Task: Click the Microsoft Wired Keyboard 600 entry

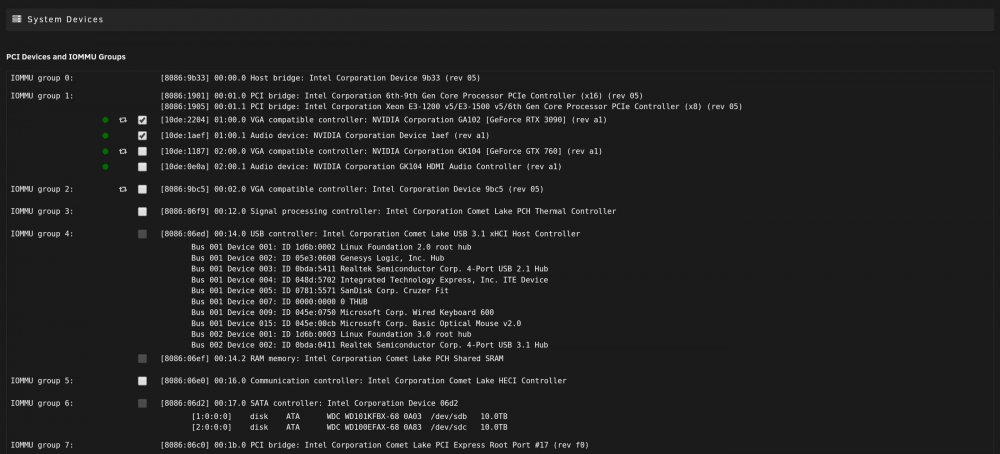Action: click(342, 312)
